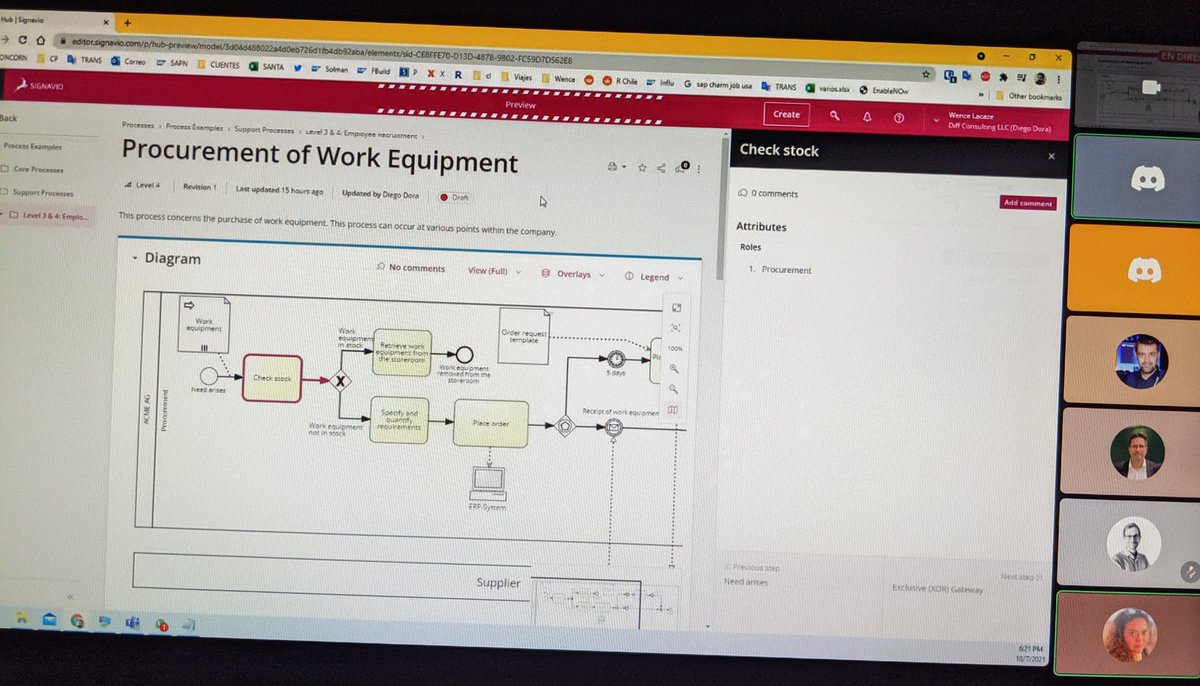1200x686 pixels.
Task: Open the Core Processes folder in sidebar
Action: [x=34, y=169]
